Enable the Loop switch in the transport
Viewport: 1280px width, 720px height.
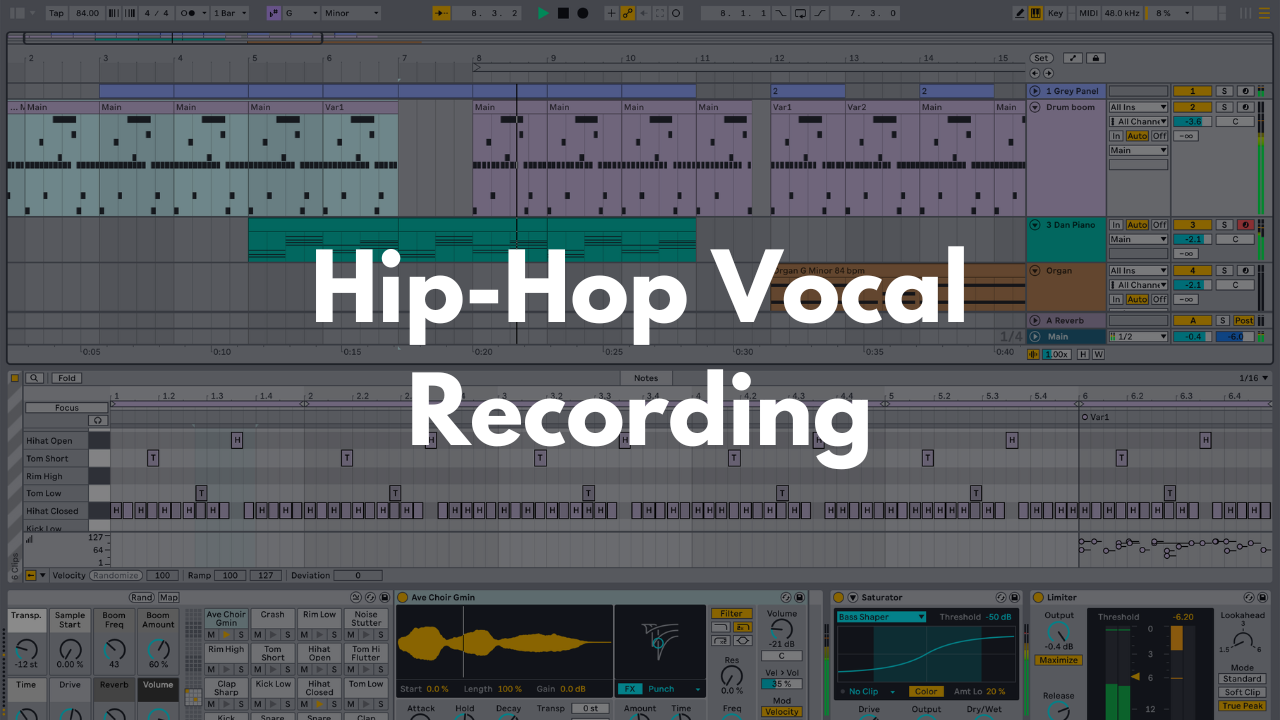point(801,12)
